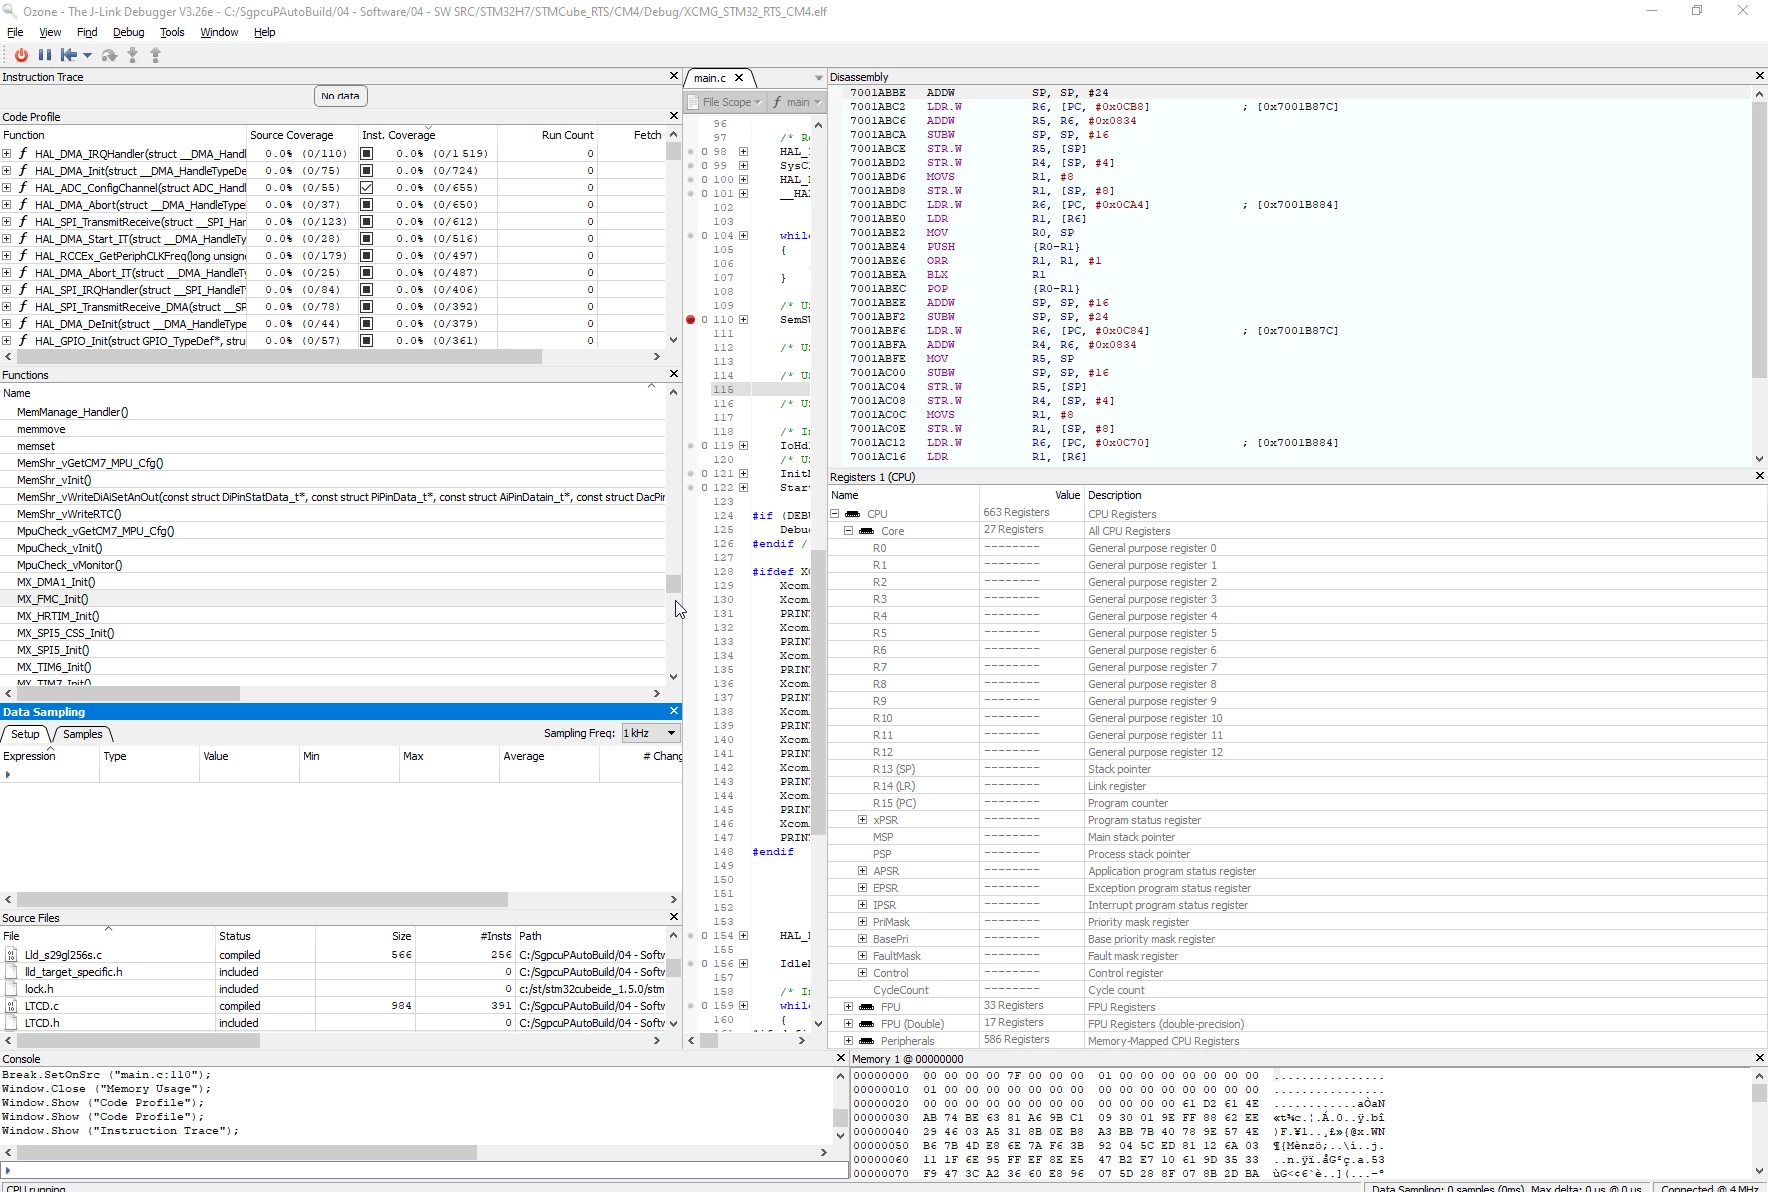Toggle coverage checkbox for HAL_RCCEx_GetPeriphCLKFreq

[x=367, y=256]
